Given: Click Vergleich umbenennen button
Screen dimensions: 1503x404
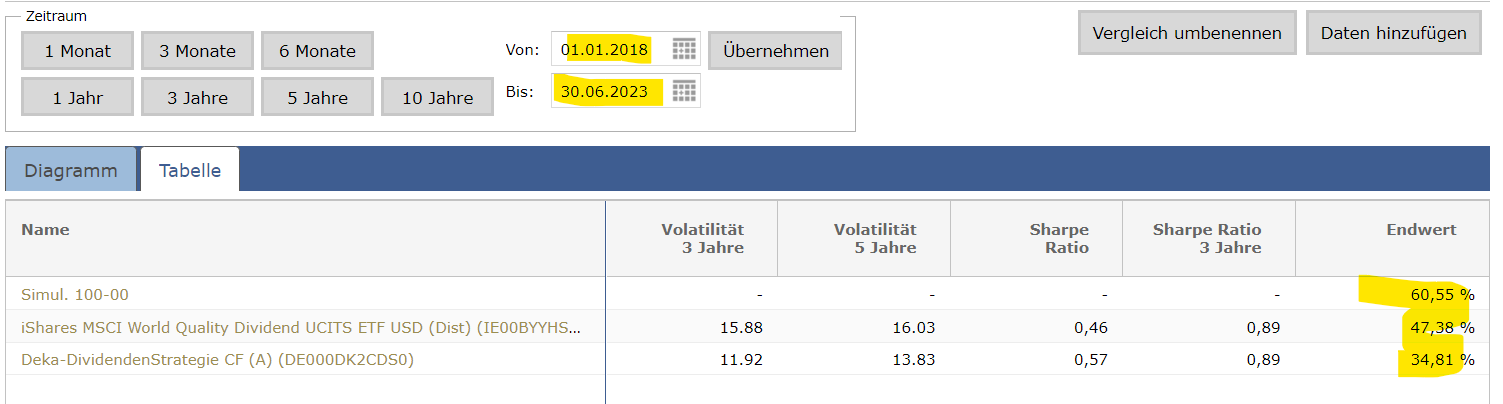Looking at the screenshot, I should [1187, 33].
